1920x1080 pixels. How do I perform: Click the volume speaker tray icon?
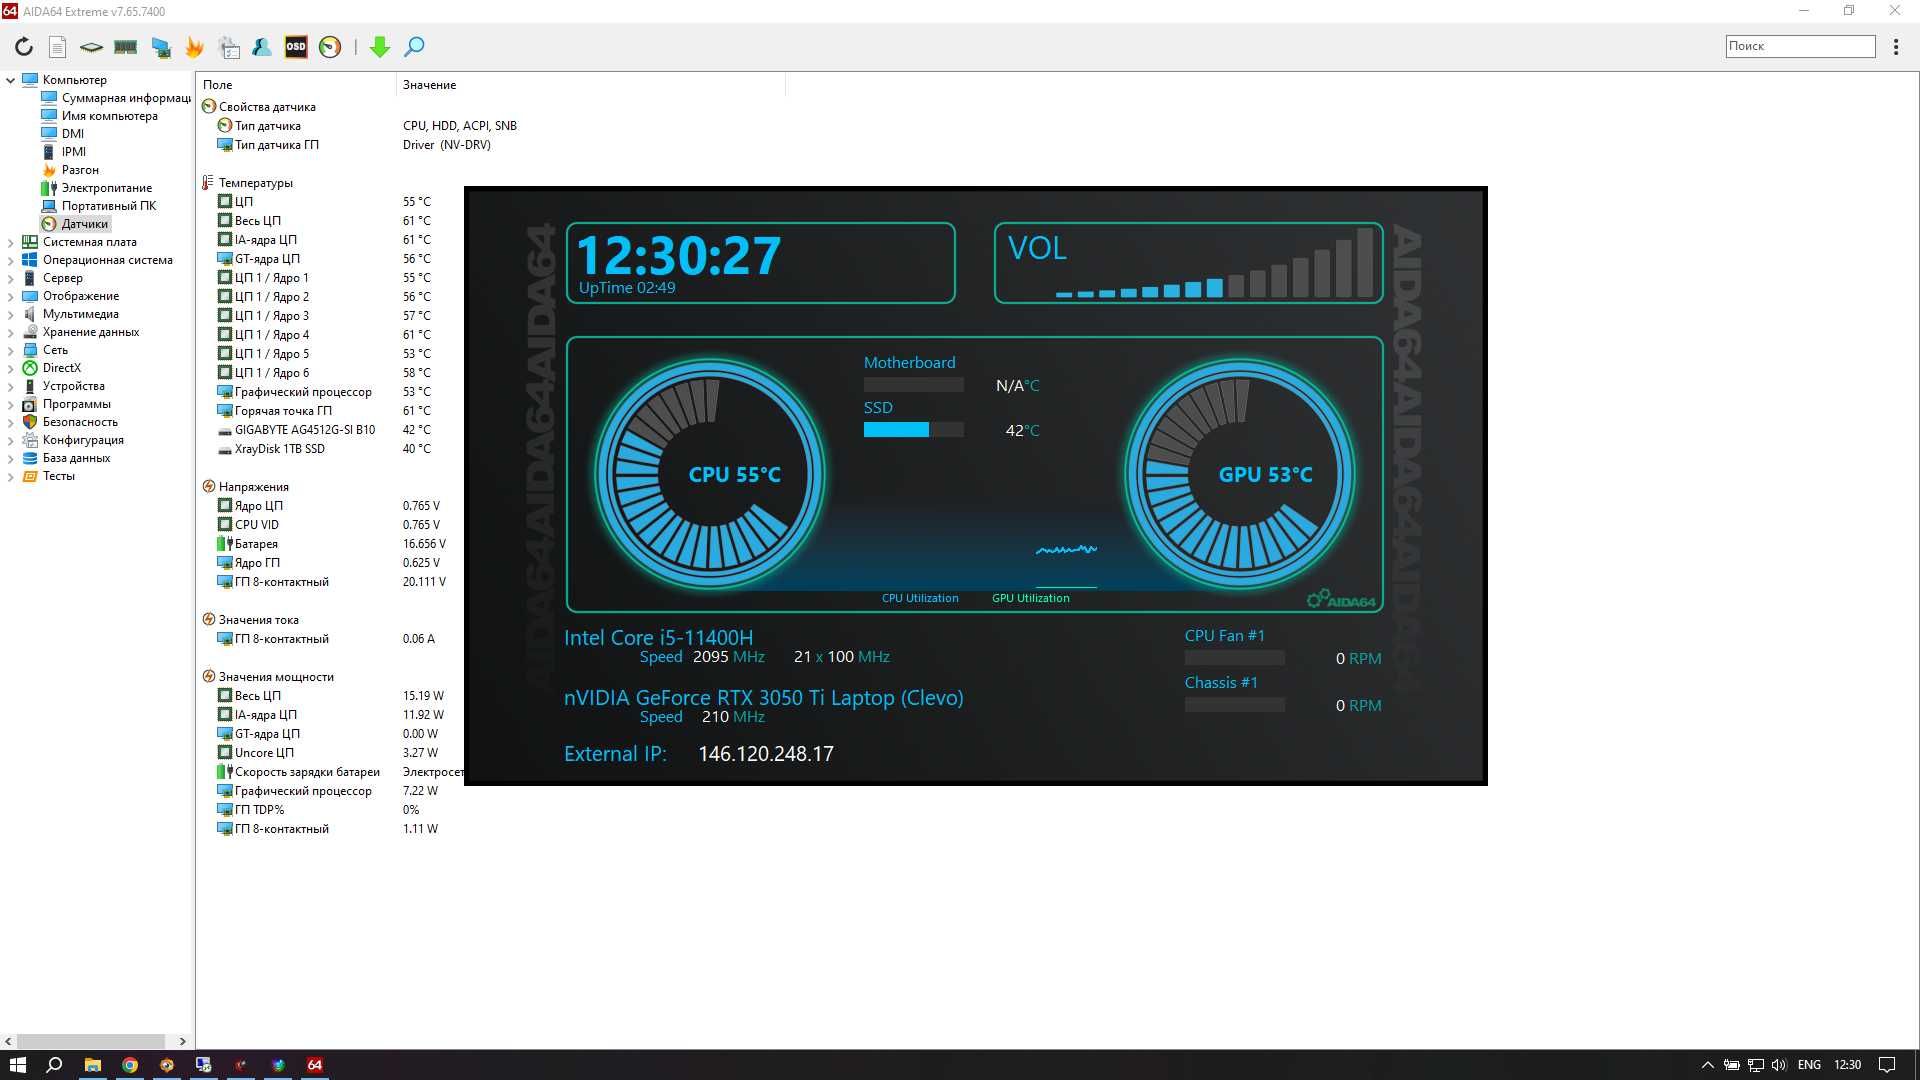(1779, 1065)
